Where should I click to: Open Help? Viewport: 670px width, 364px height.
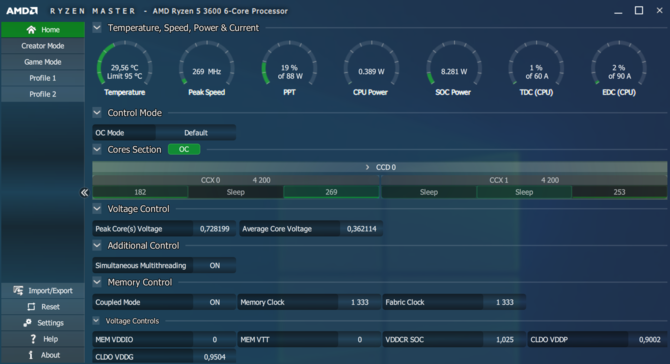point(43,339)
